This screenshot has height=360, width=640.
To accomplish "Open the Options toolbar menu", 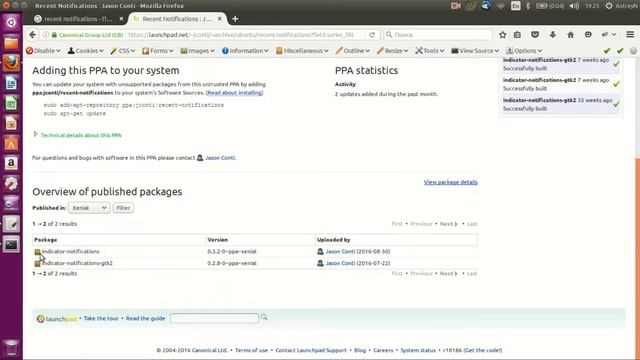I will (524, 51).
